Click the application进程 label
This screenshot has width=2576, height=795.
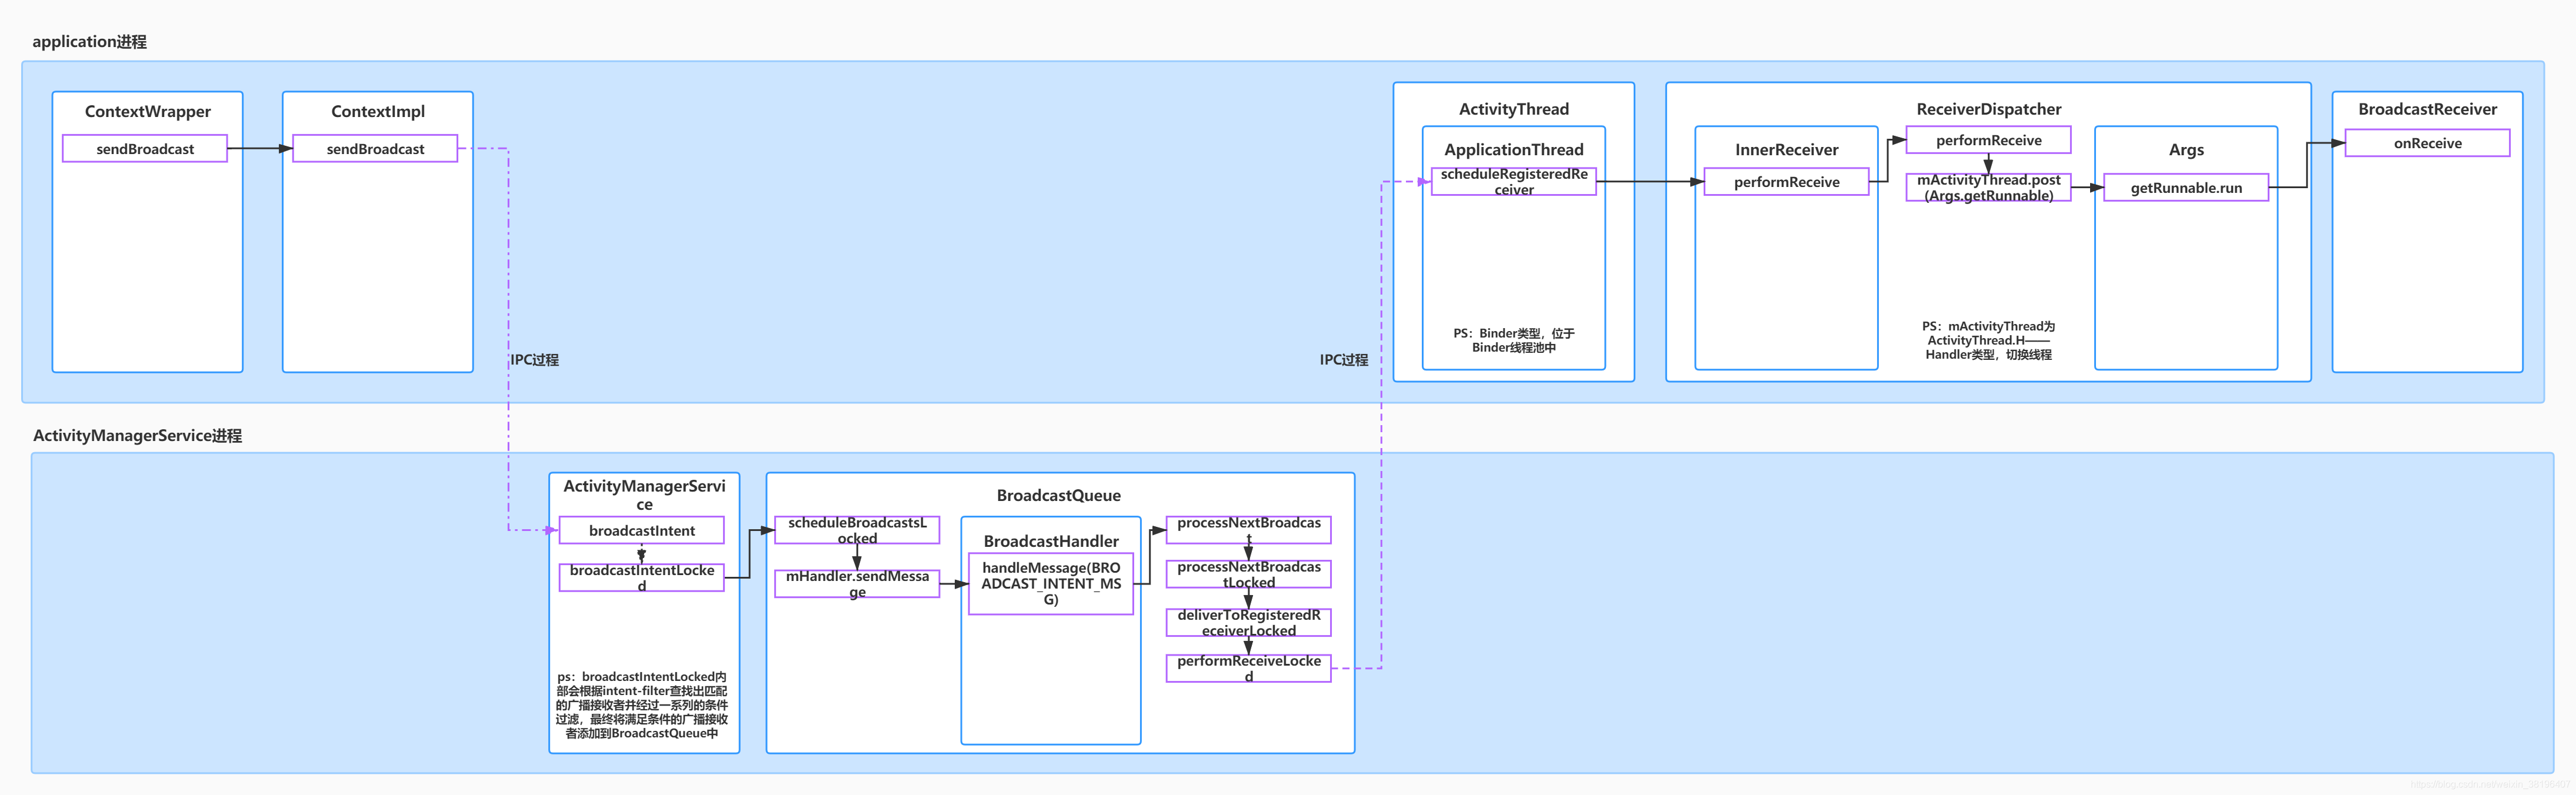[89, 41]
